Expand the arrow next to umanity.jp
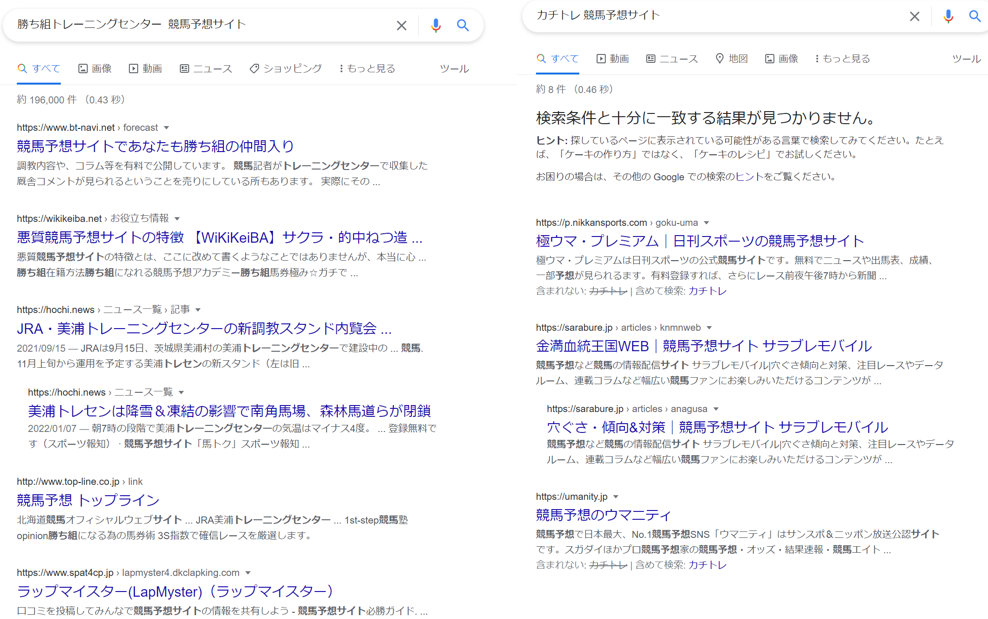The height and width of the screenshot is (619, 988). pyautogui.click(x=616, y=497)
